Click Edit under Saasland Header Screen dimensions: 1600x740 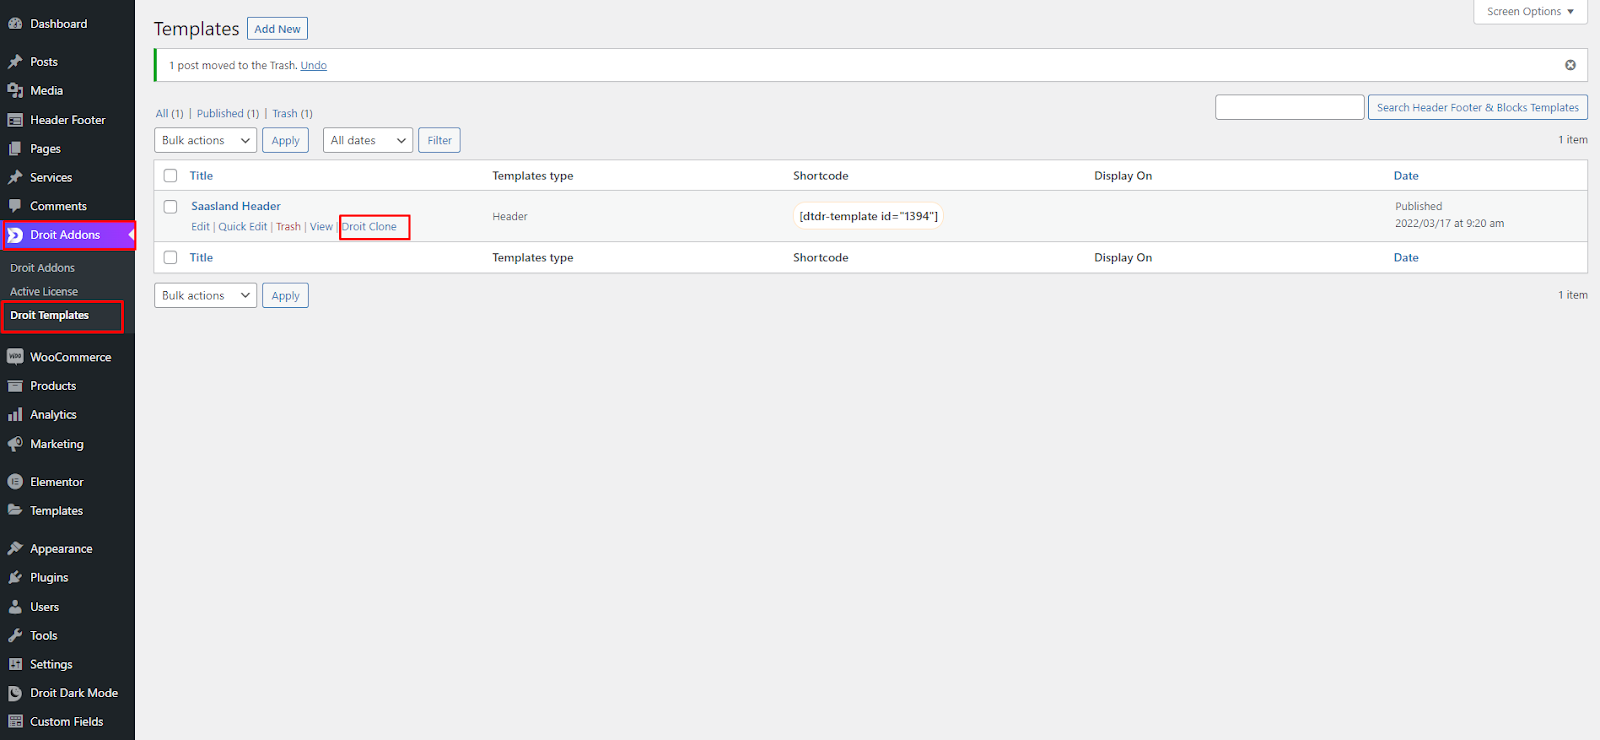(x=200, y=227)
